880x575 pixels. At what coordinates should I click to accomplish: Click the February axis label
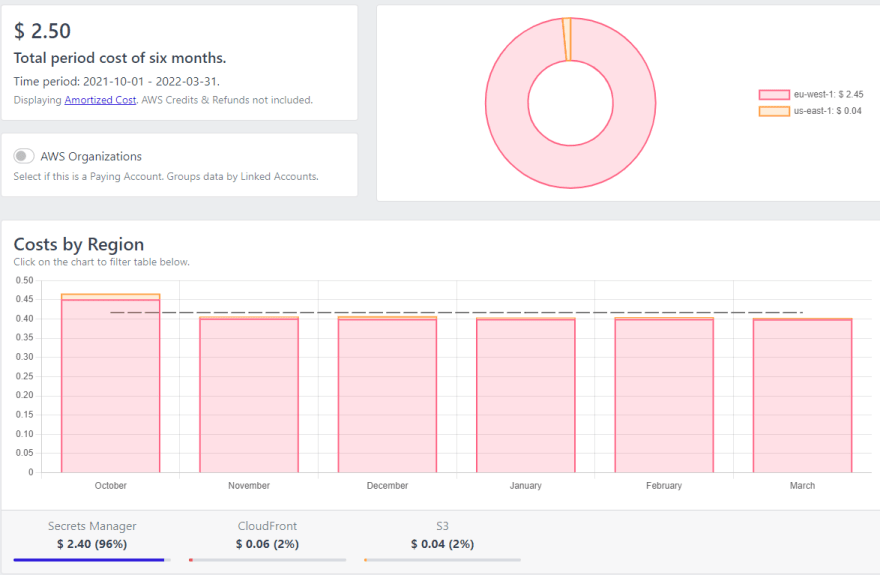point(664,486)
